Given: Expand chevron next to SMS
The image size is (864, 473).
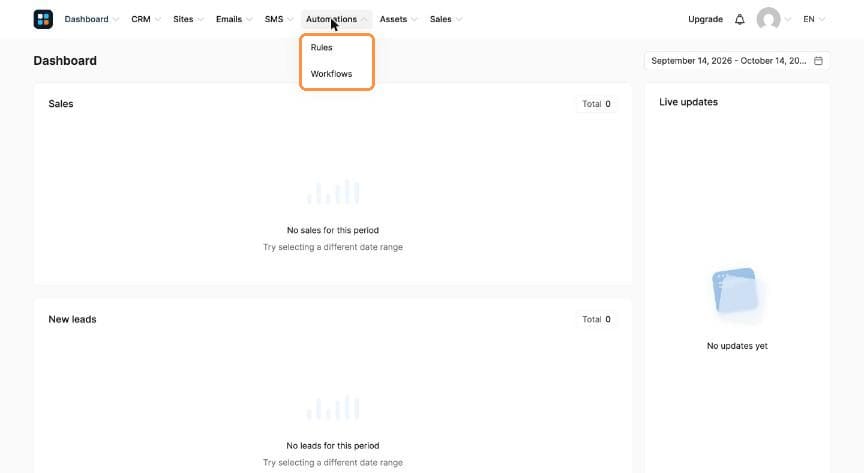Looking at the screenshot, I should tap(290, 19).
